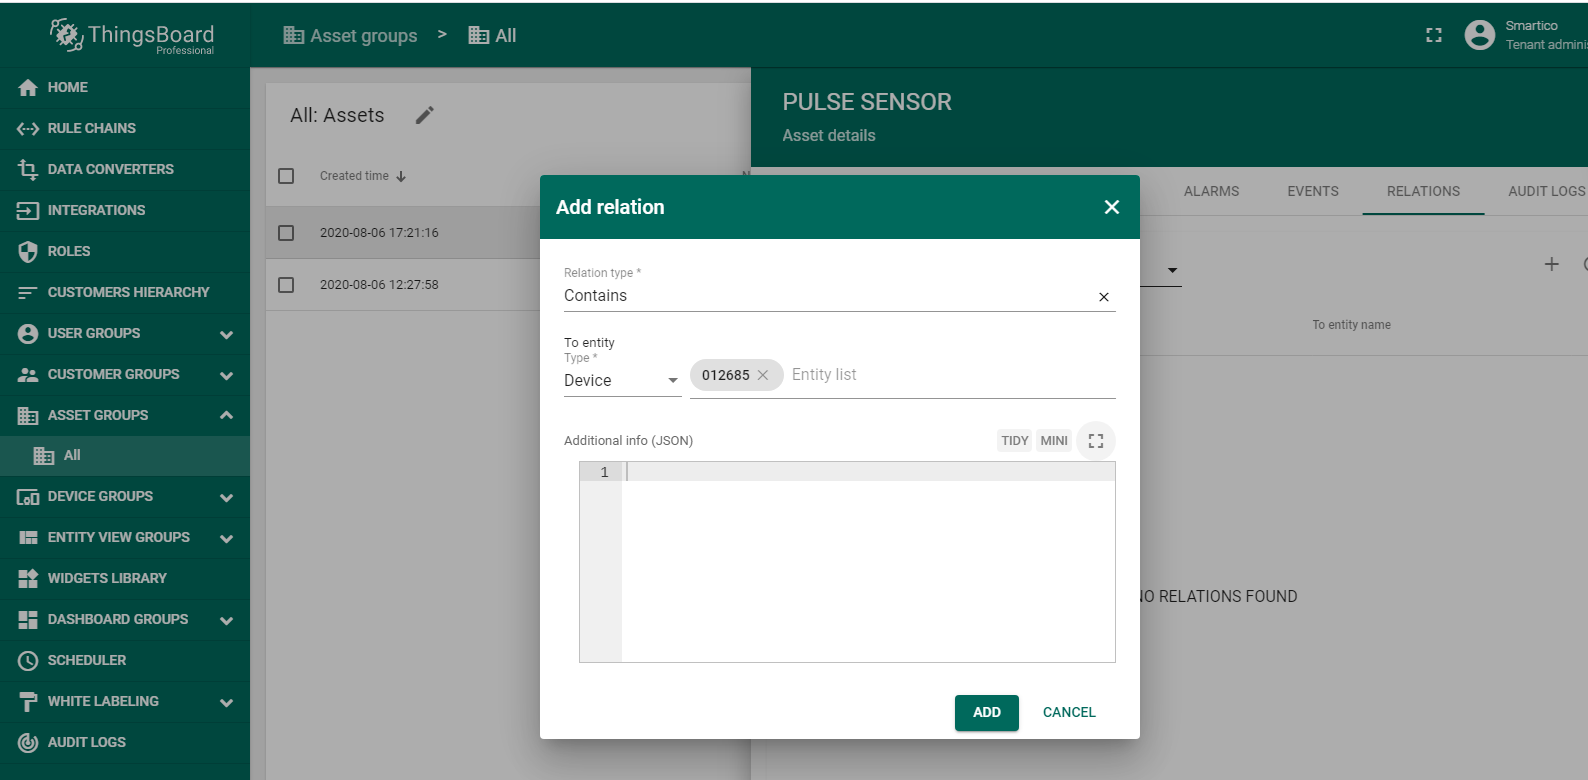Expand the Device Groups menu
Screen dimensions: 1588x780
[226, 497]
